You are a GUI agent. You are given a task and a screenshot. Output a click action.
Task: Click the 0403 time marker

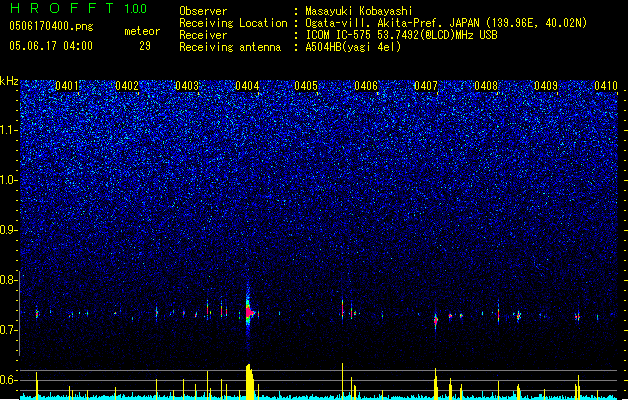[187, 86]
